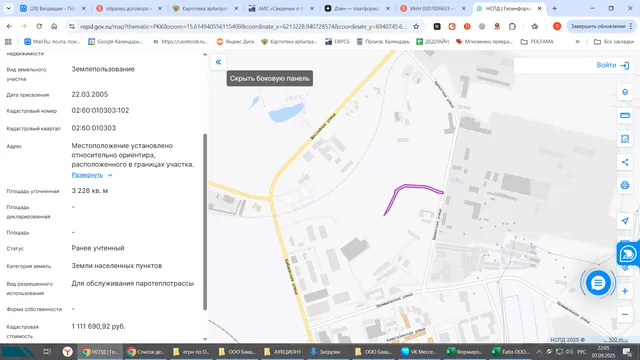Open the map layers tool
640x360 pixels.
click(624, 92)
